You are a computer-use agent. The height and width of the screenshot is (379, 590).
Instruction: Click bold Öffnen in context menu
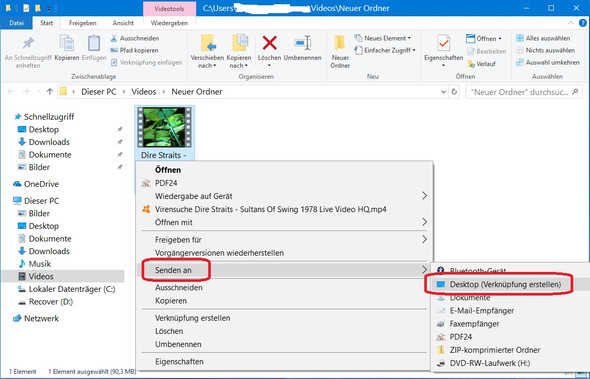[168, 170]
